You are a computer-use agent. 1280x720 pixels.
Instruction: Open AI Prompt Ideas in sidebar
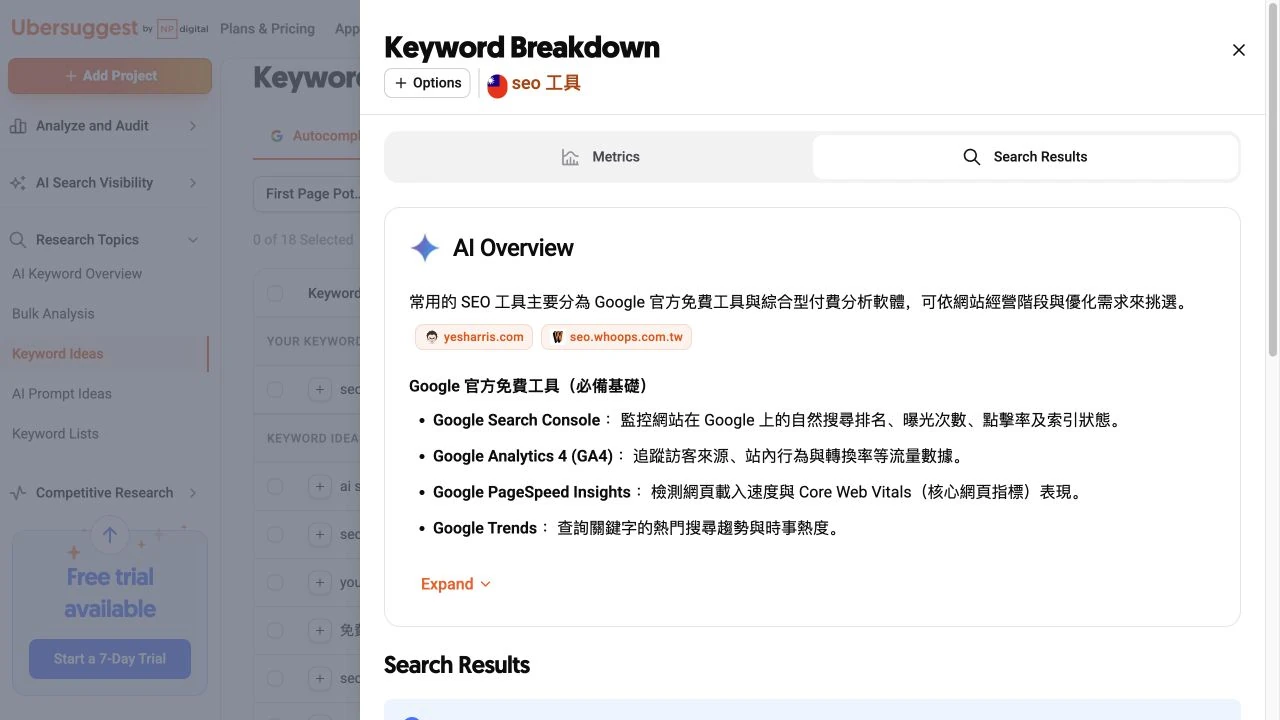click(62, 394)
